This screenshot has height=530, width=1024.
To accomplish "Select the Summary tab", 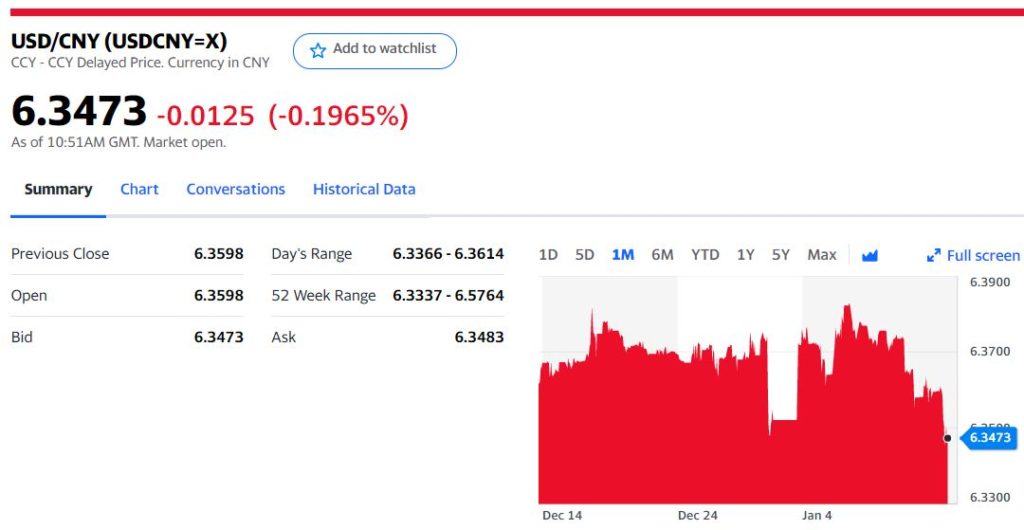I will (x=58, y=189).
